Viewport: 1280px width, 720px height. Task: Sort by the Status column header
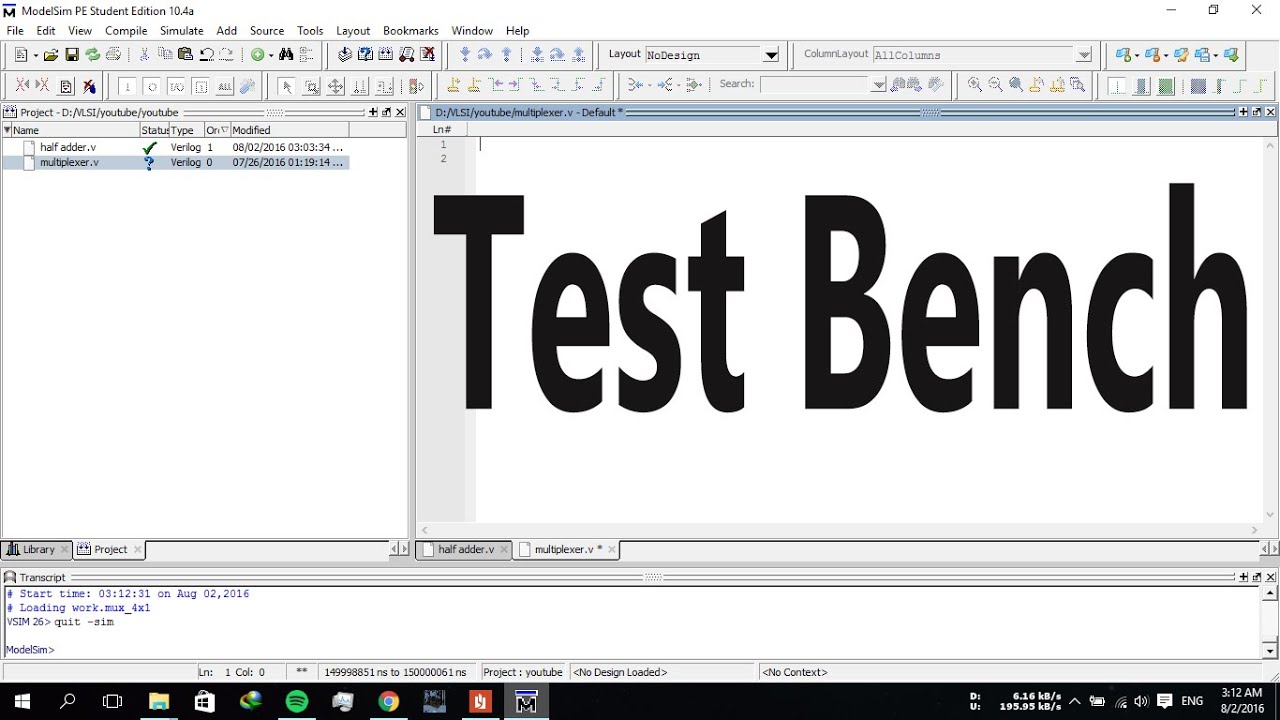(154, 130)
